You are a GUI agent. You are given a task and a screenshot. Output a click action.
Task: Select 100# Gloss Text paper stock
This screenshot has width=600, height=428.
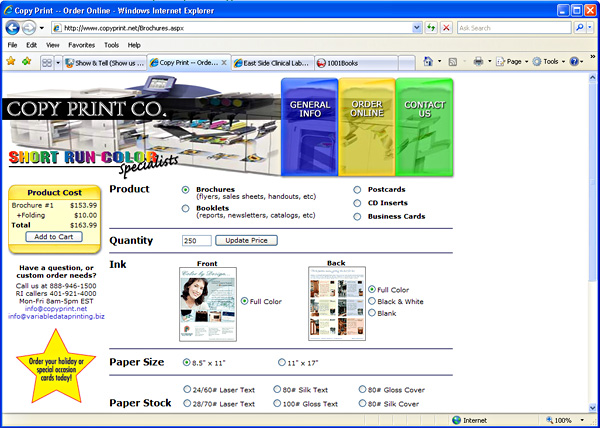277,404
